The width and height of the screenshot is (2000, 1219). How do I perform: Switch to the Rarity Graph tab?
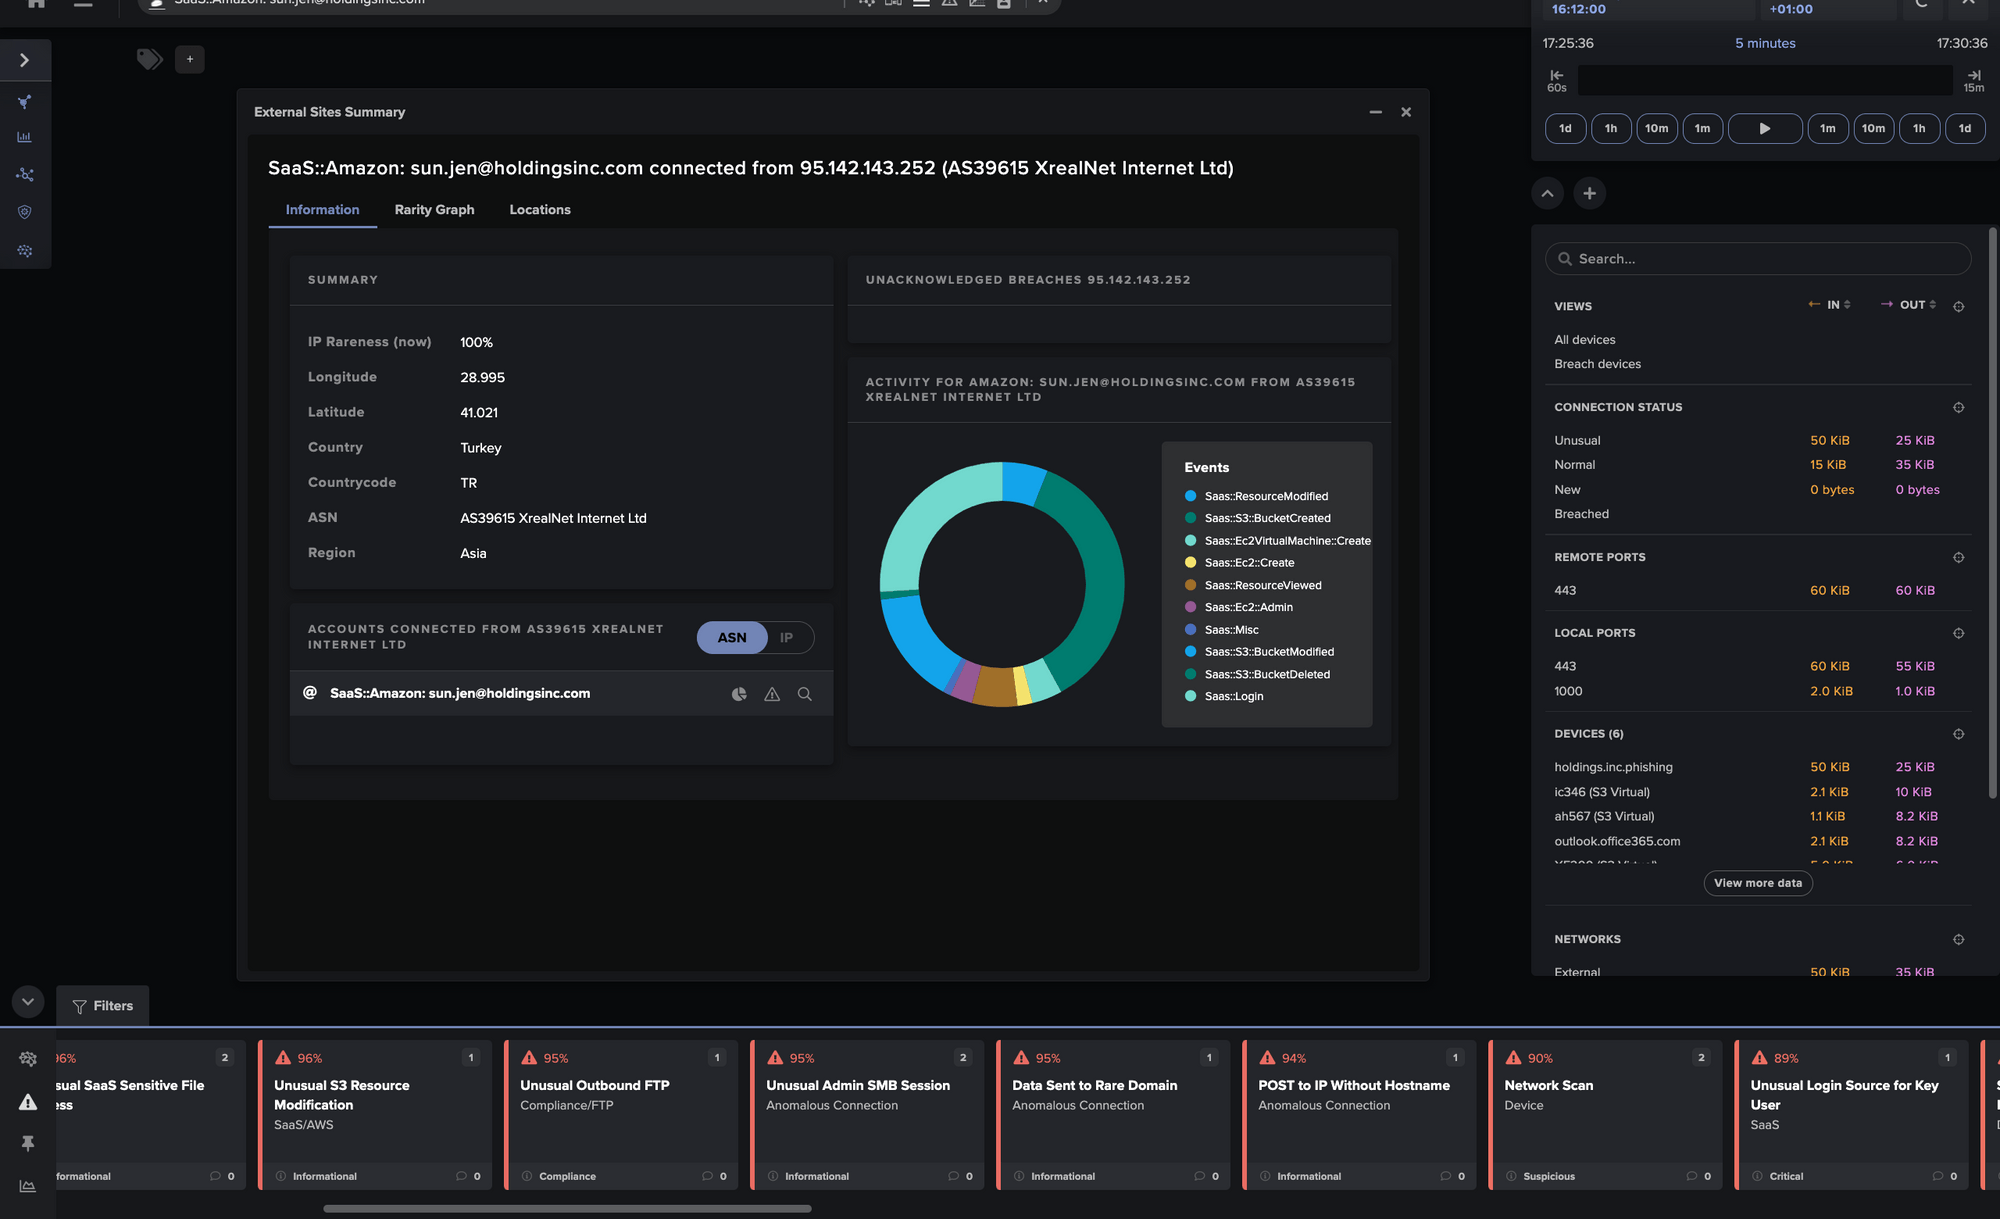(434, 210)
